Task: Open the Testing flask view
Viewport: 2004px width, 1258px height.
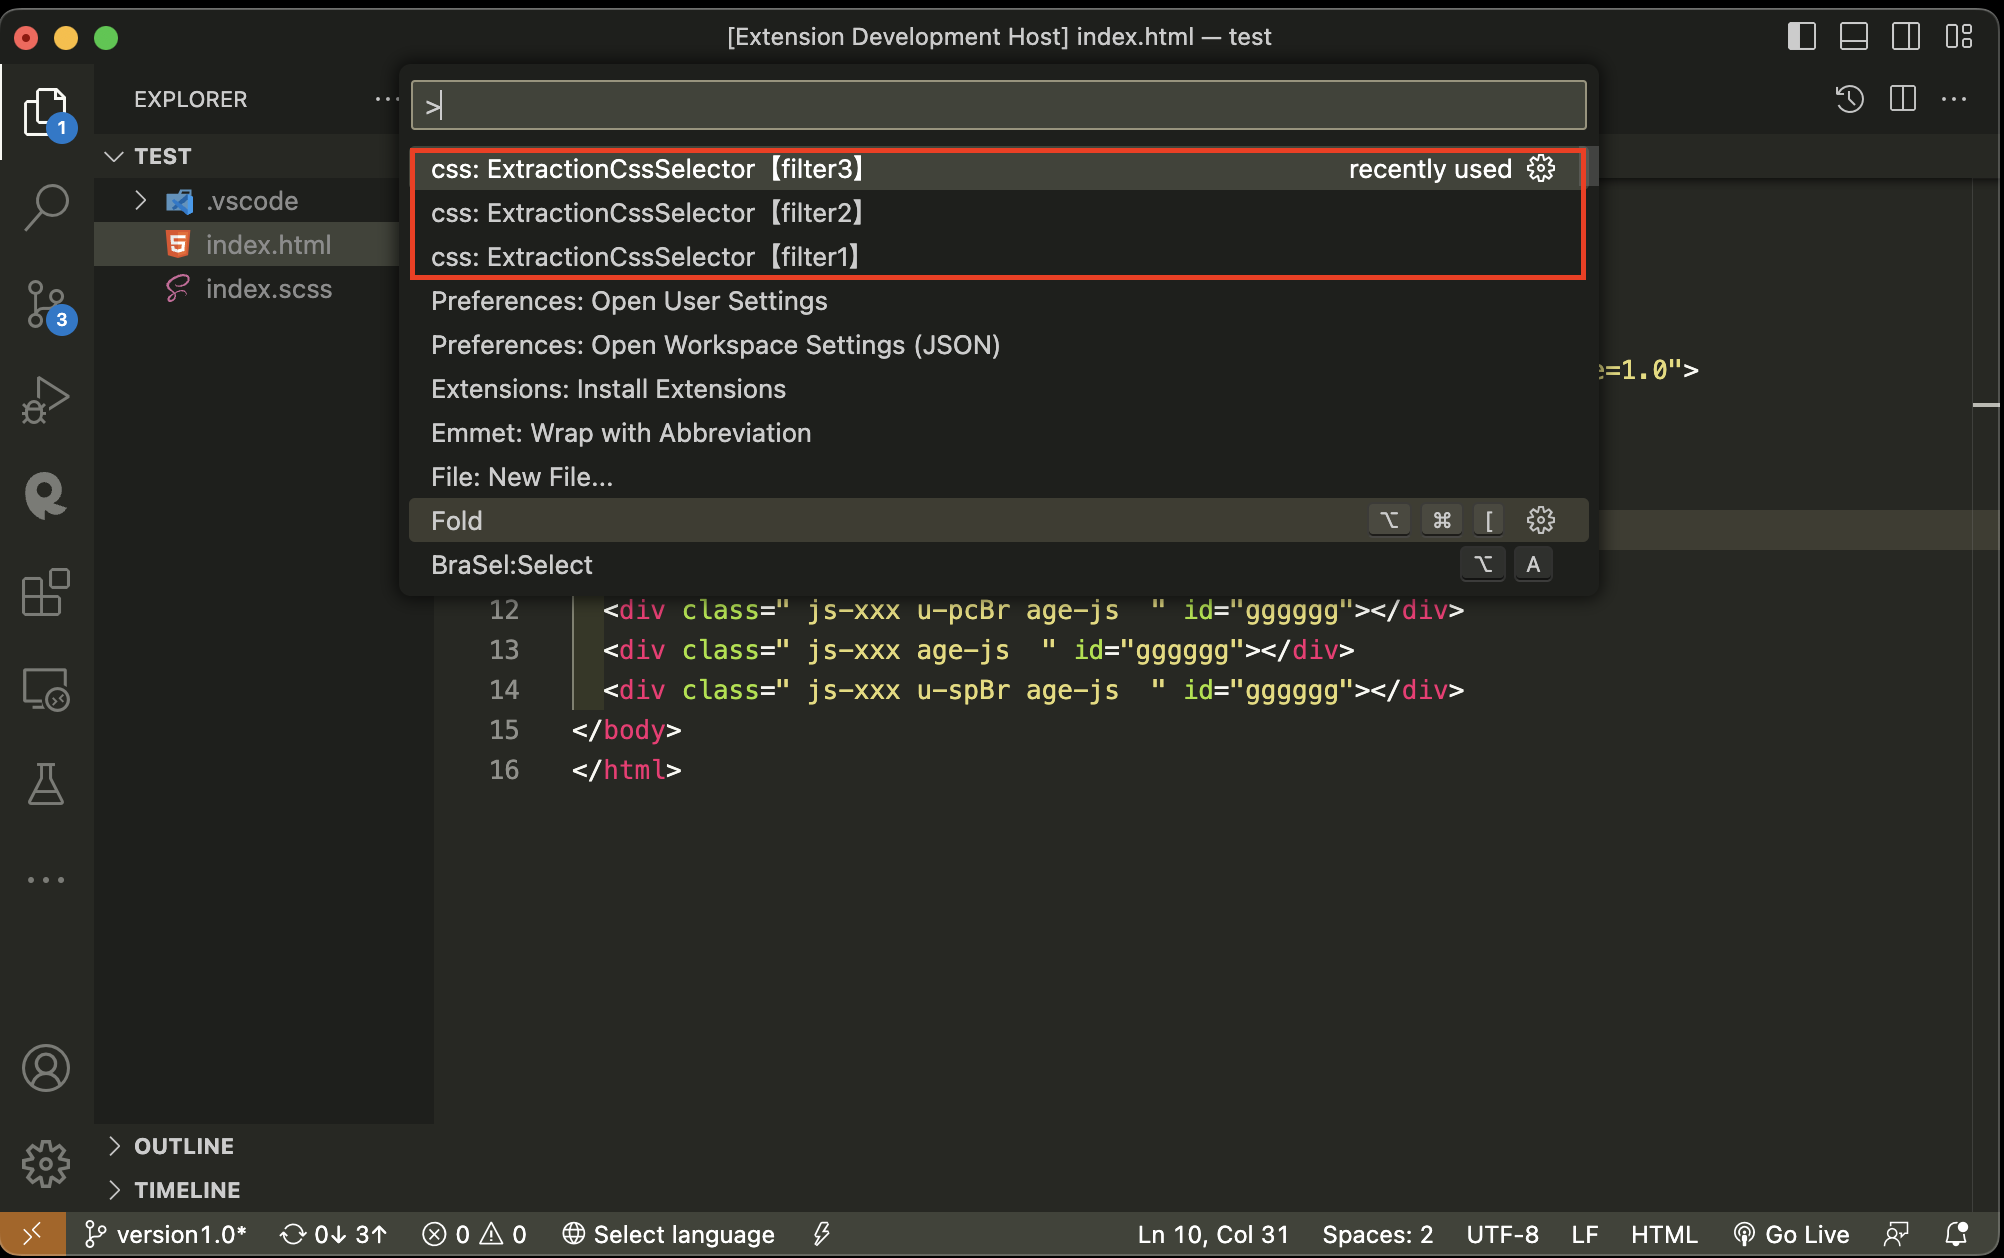Action: (x=46, y=785)
